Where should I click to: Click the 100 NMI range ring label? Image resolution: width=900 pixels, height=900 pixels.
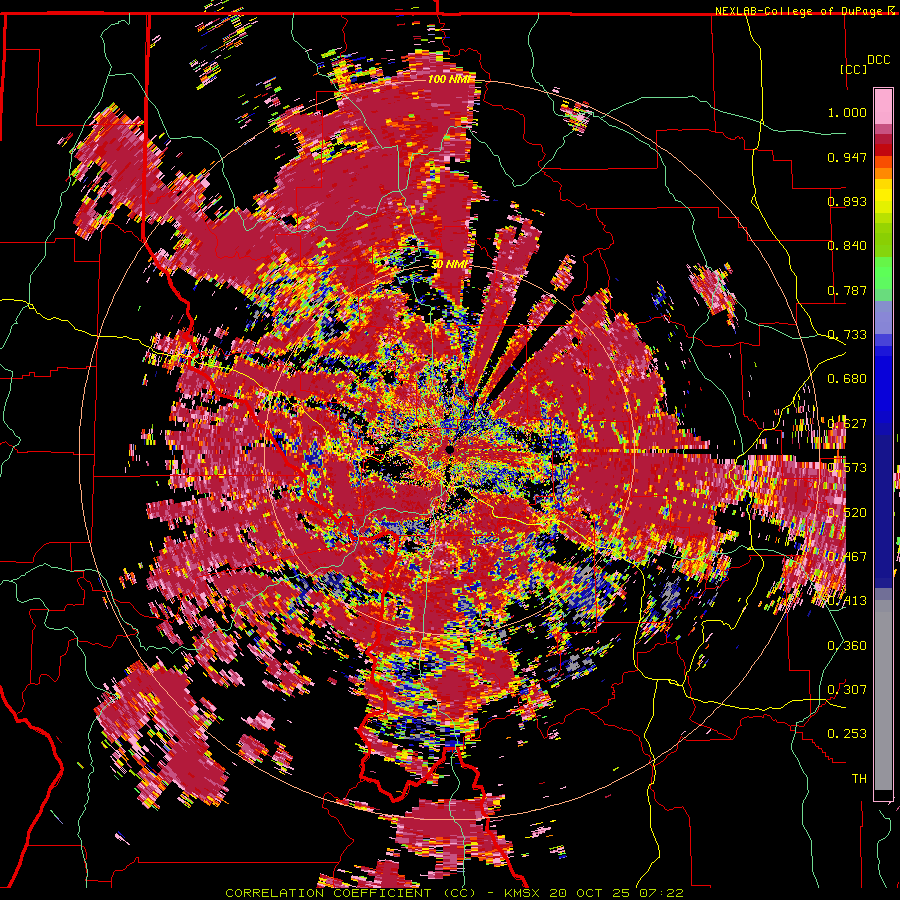(x=448, y=79)
